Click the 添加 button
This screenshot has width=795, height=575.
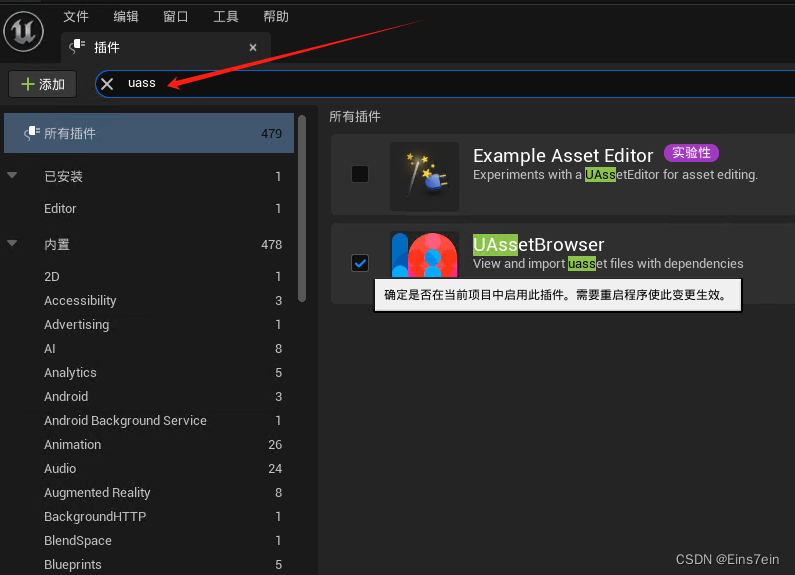43,84
